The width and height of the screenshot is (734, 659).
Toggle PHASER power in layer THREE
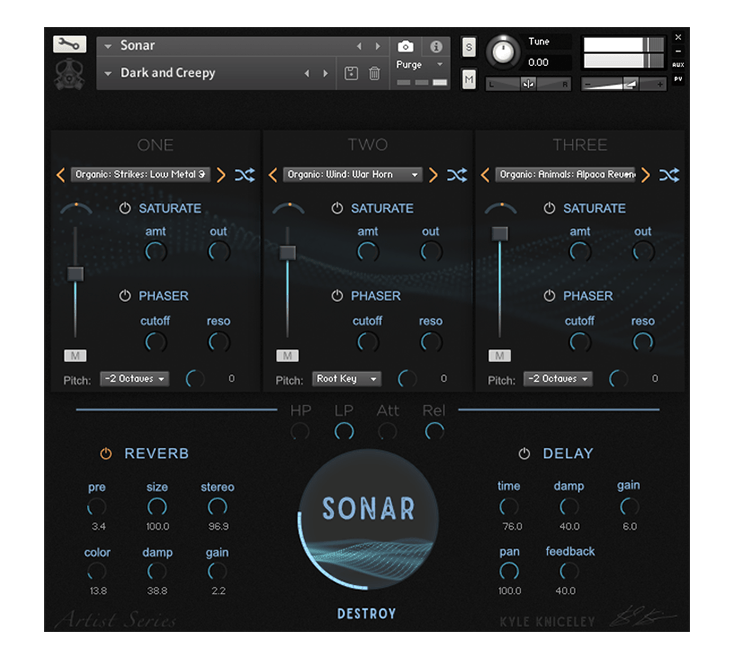(x=549, y=296)
